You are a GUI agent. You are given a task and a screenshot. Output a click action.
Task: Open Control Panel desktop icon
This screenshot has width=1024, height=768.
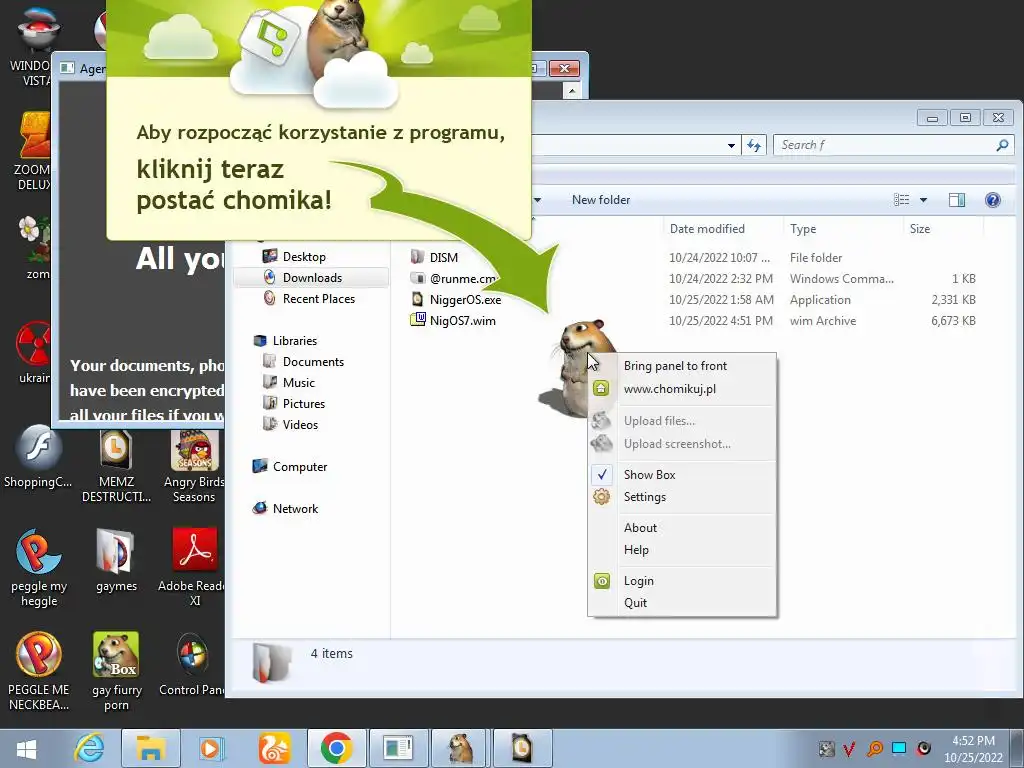pos(193,665)
